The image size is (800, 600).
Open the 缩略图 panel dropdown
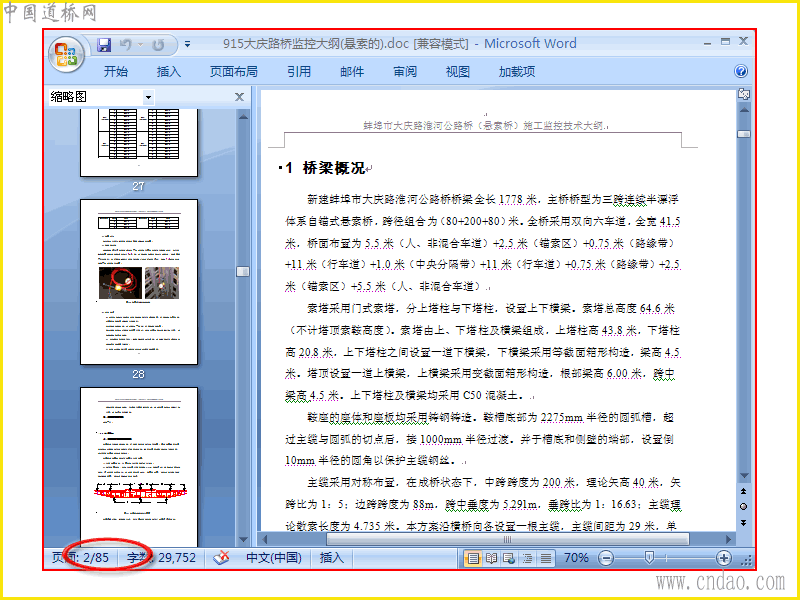point(148,97)
